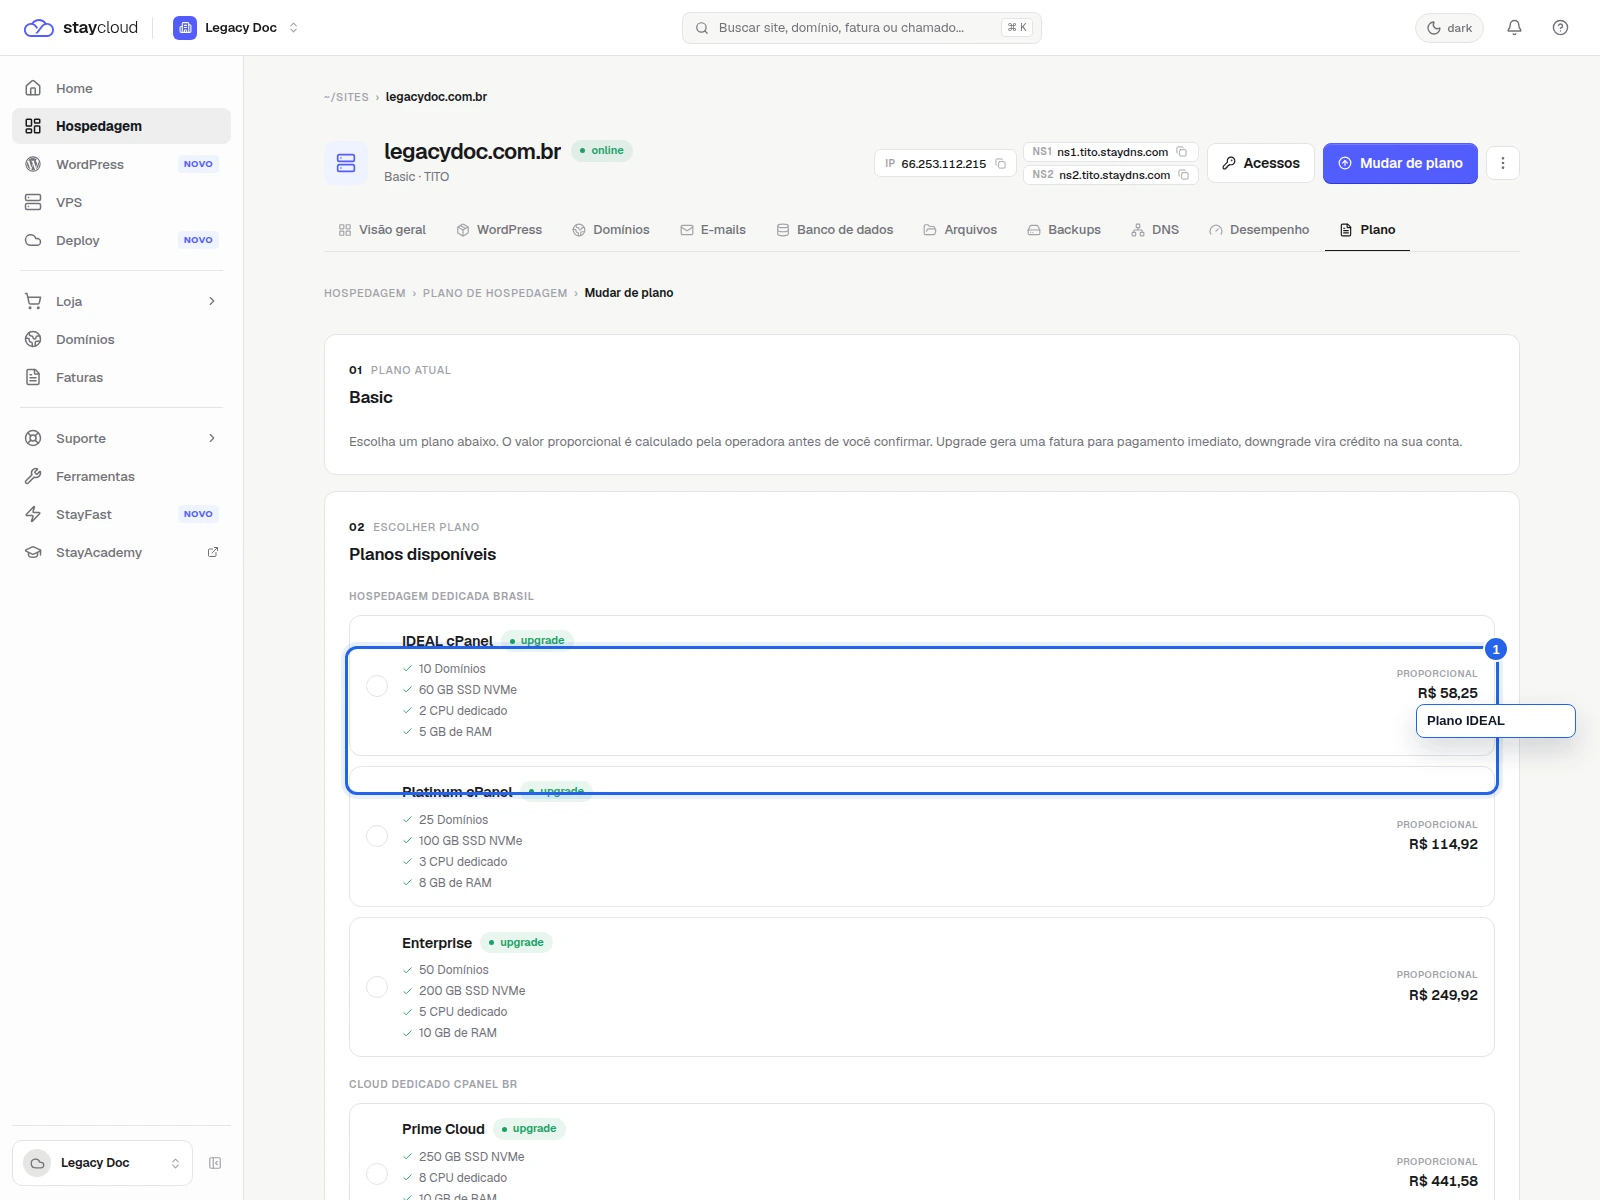The image size is (1600, 1200).
Task: Click the Enterprise upgrade badge
Action: pos(517,942)
